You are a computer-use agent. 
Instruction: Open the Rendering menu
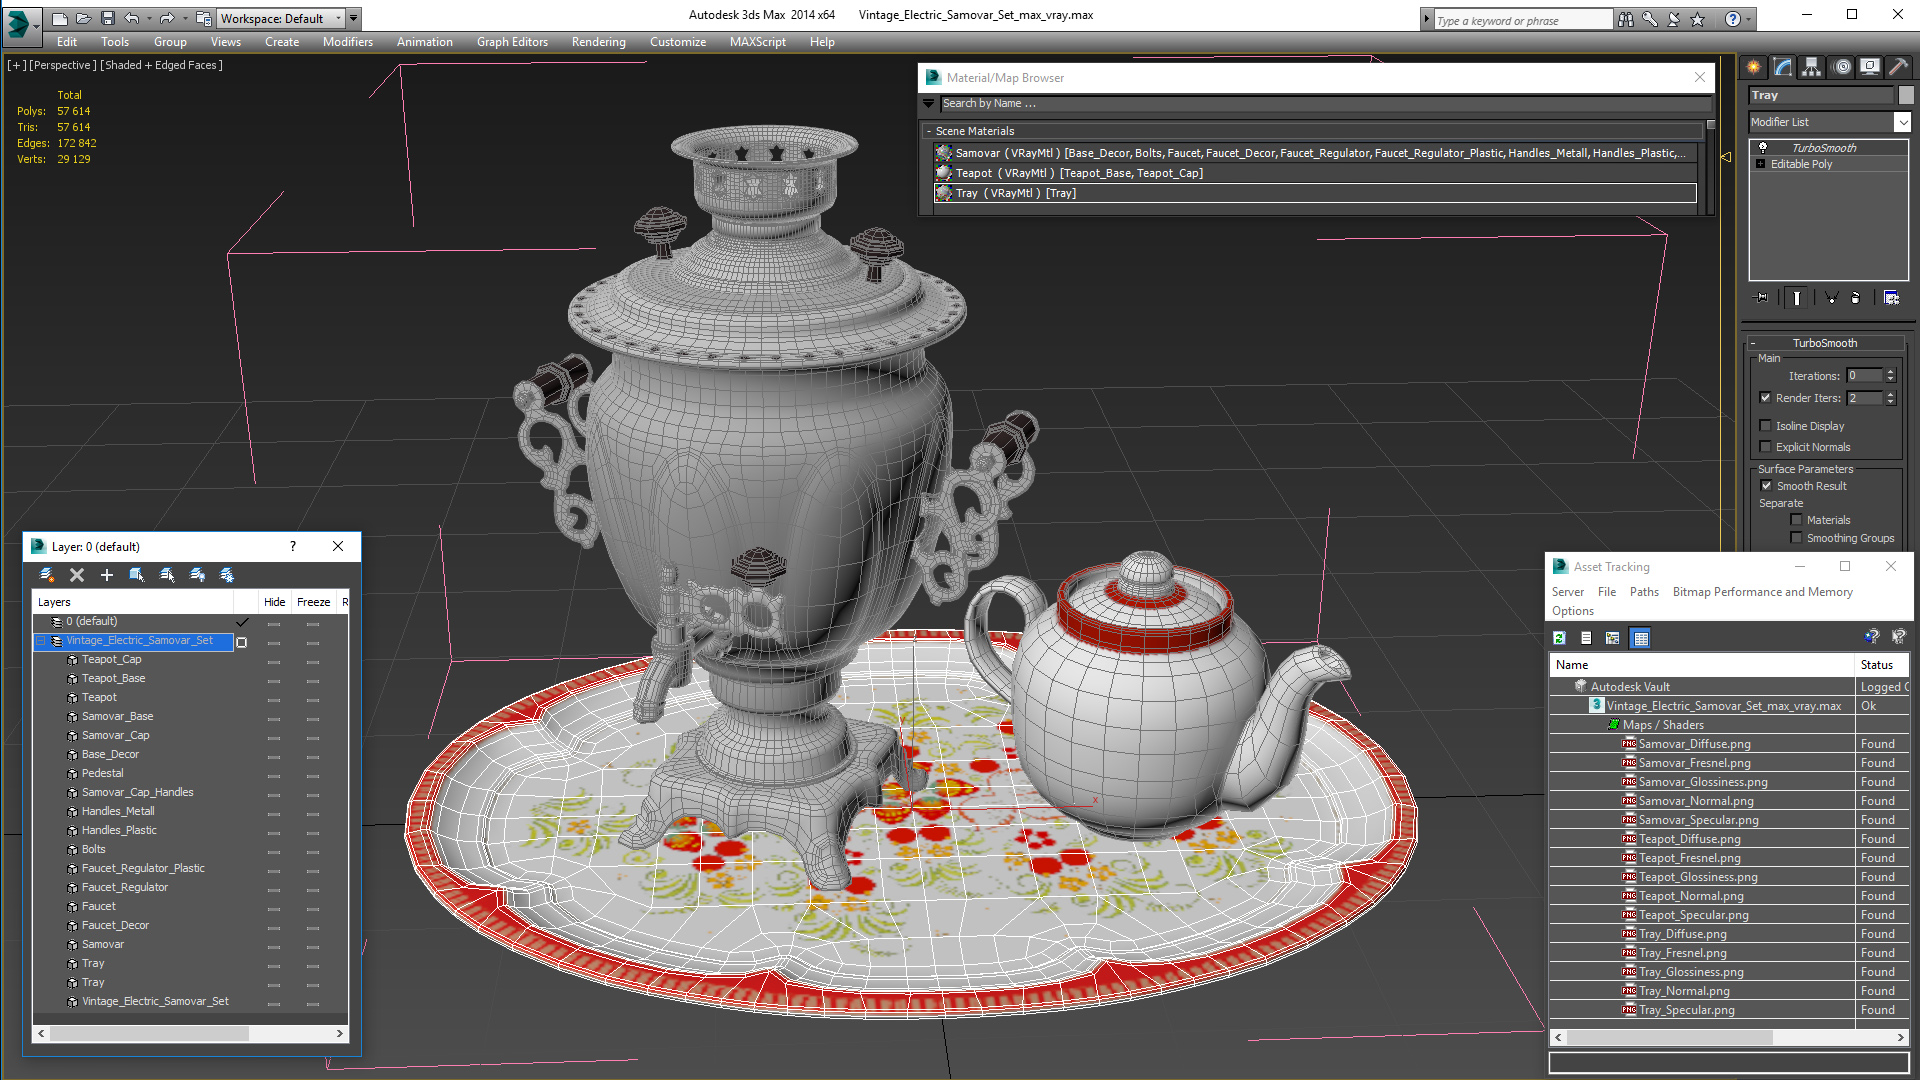click(598, 42)
